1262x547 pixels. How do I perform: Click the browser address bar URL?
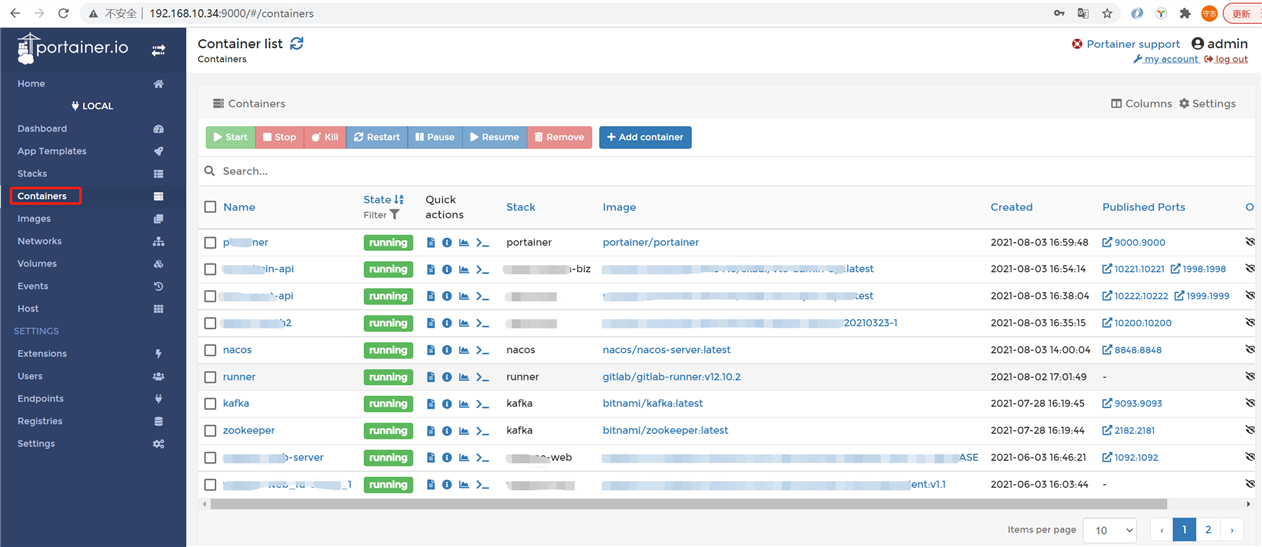click(x=232, y=14)
